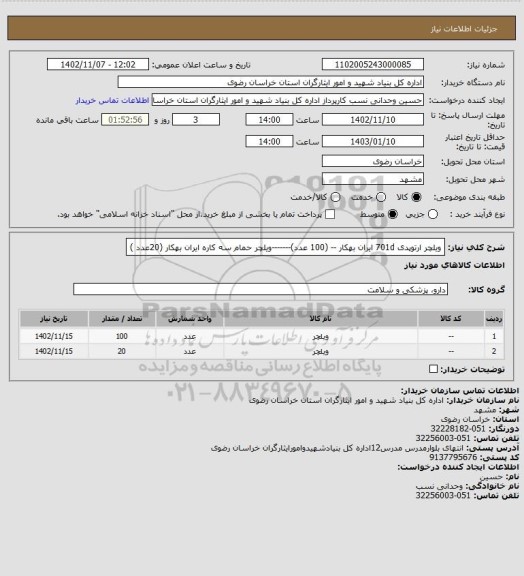Click the remaining days field showing 3
This screenshot has height=576, width=524.
point(196,120)
